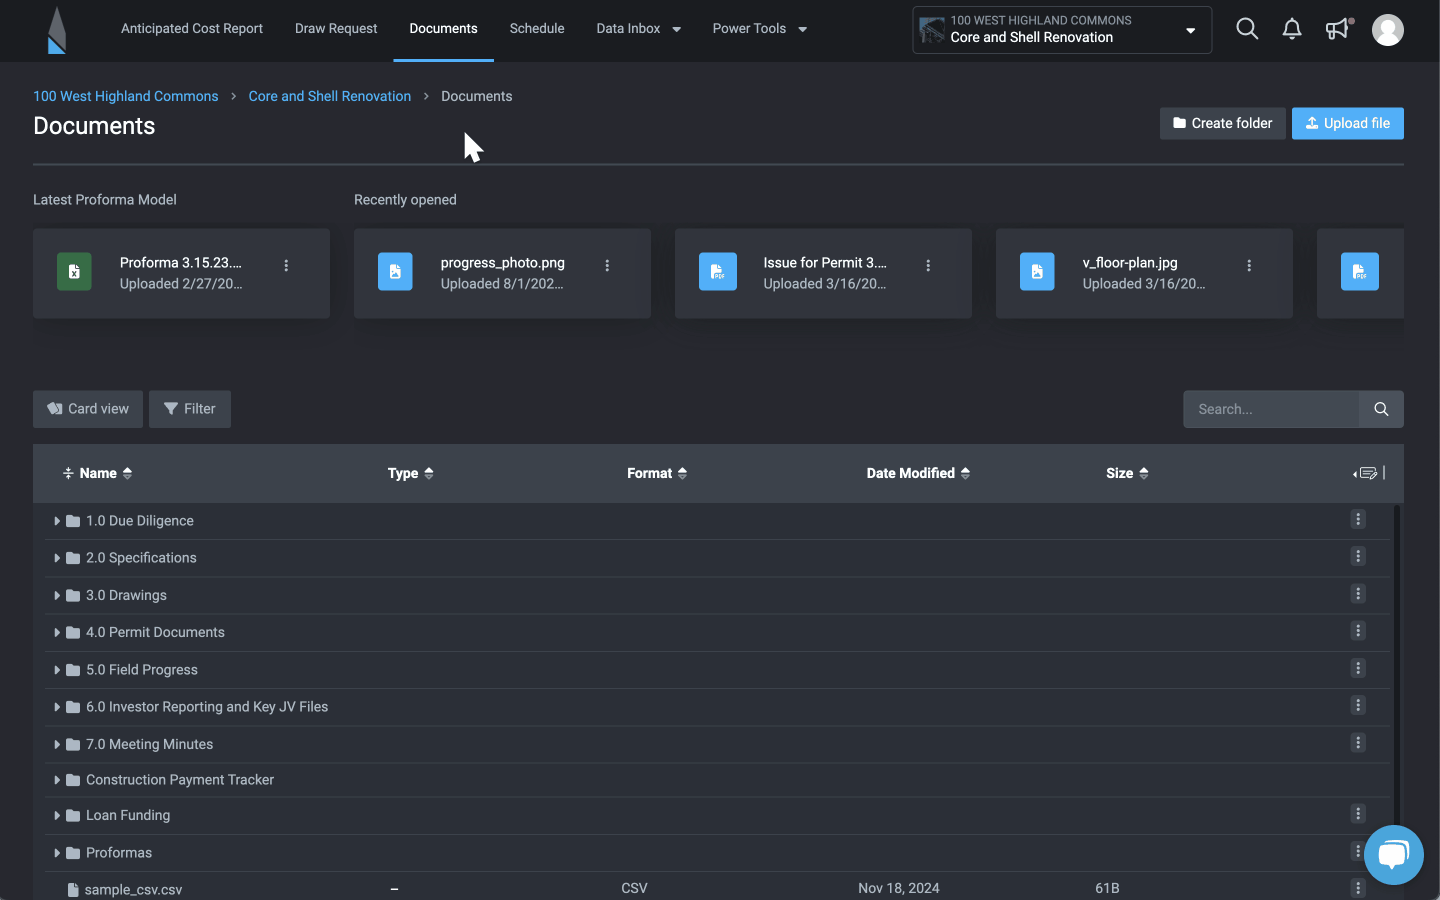Click the app logo icon
1440x900 pixels.
[57, 30]
